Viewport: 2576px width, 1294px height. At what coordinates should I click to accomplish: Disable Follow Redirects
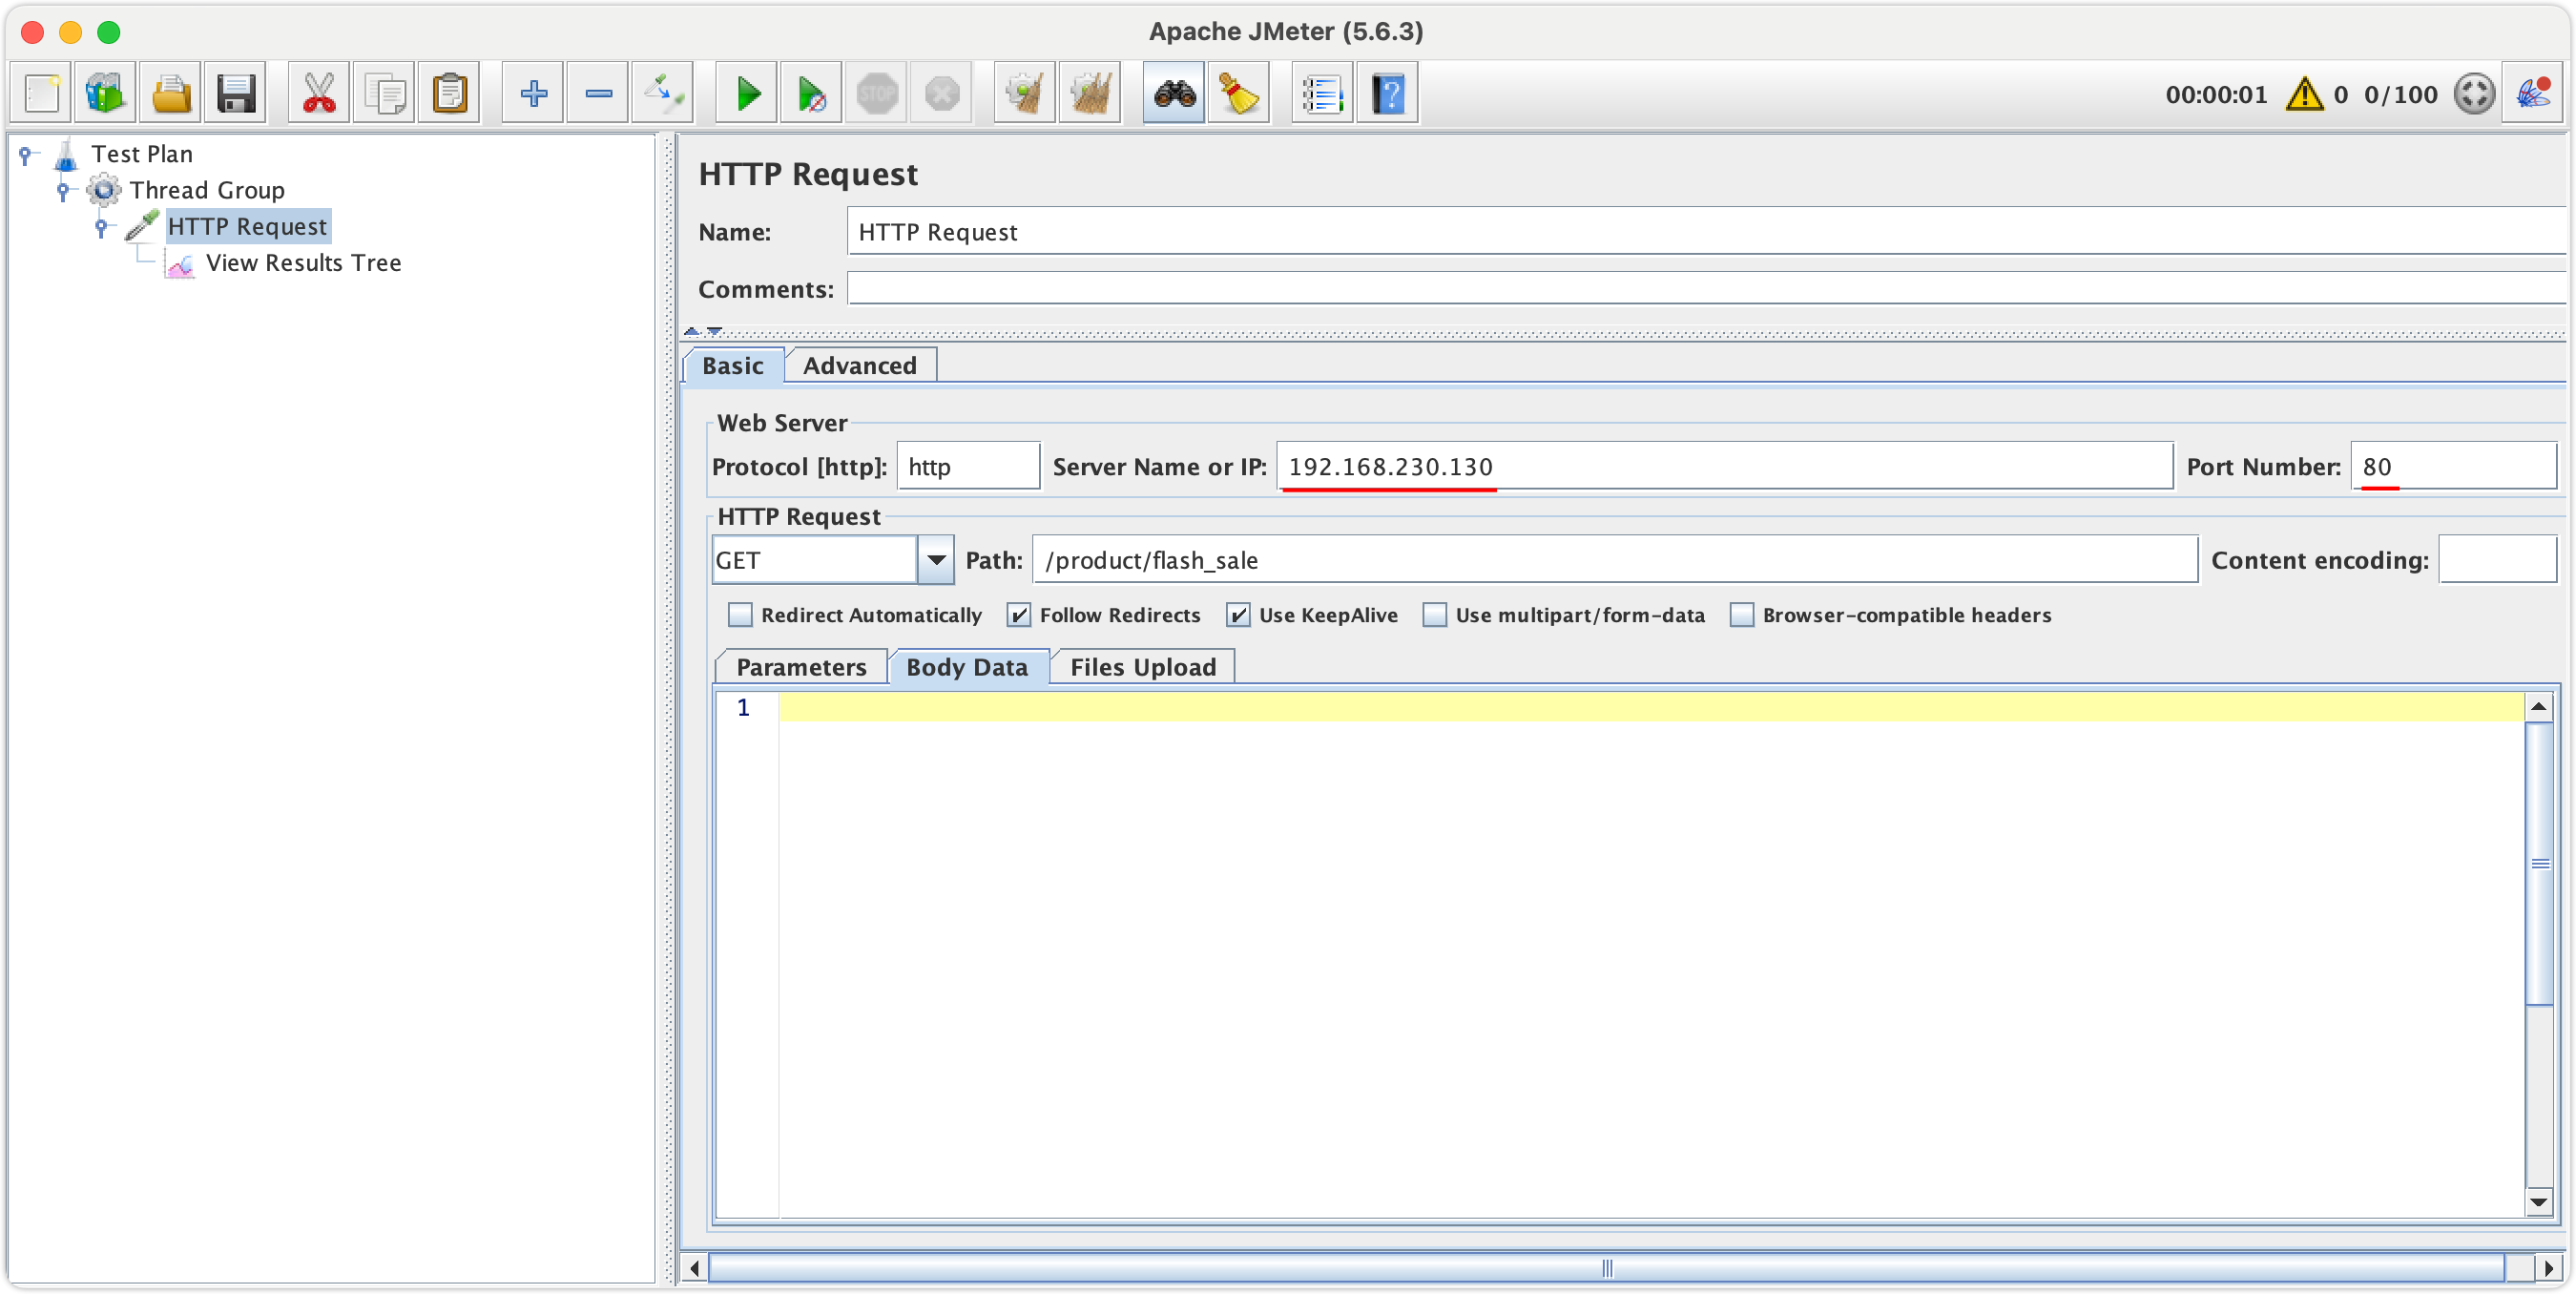[x=1018, y=615]
